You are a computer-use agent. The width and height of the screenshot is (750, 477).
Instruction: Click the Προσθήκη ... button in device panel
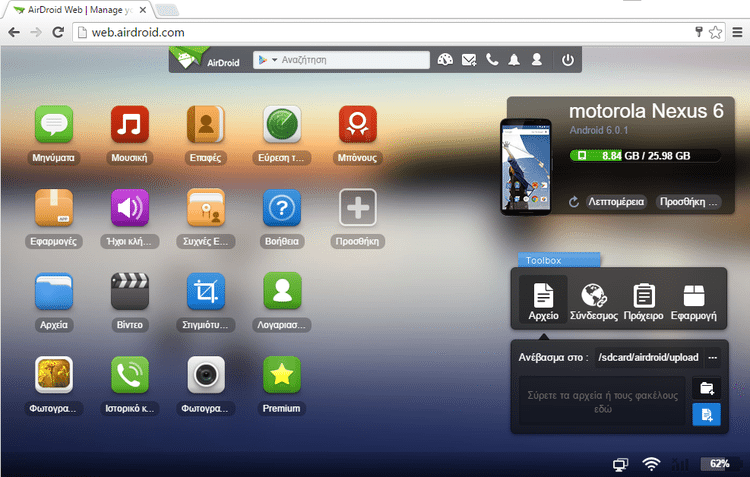click(688, 202)
